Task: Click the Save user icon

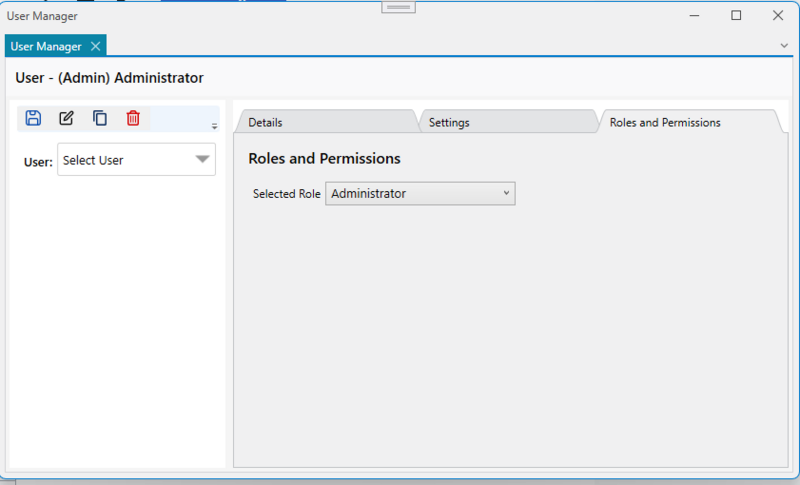Action: [33, 118]
